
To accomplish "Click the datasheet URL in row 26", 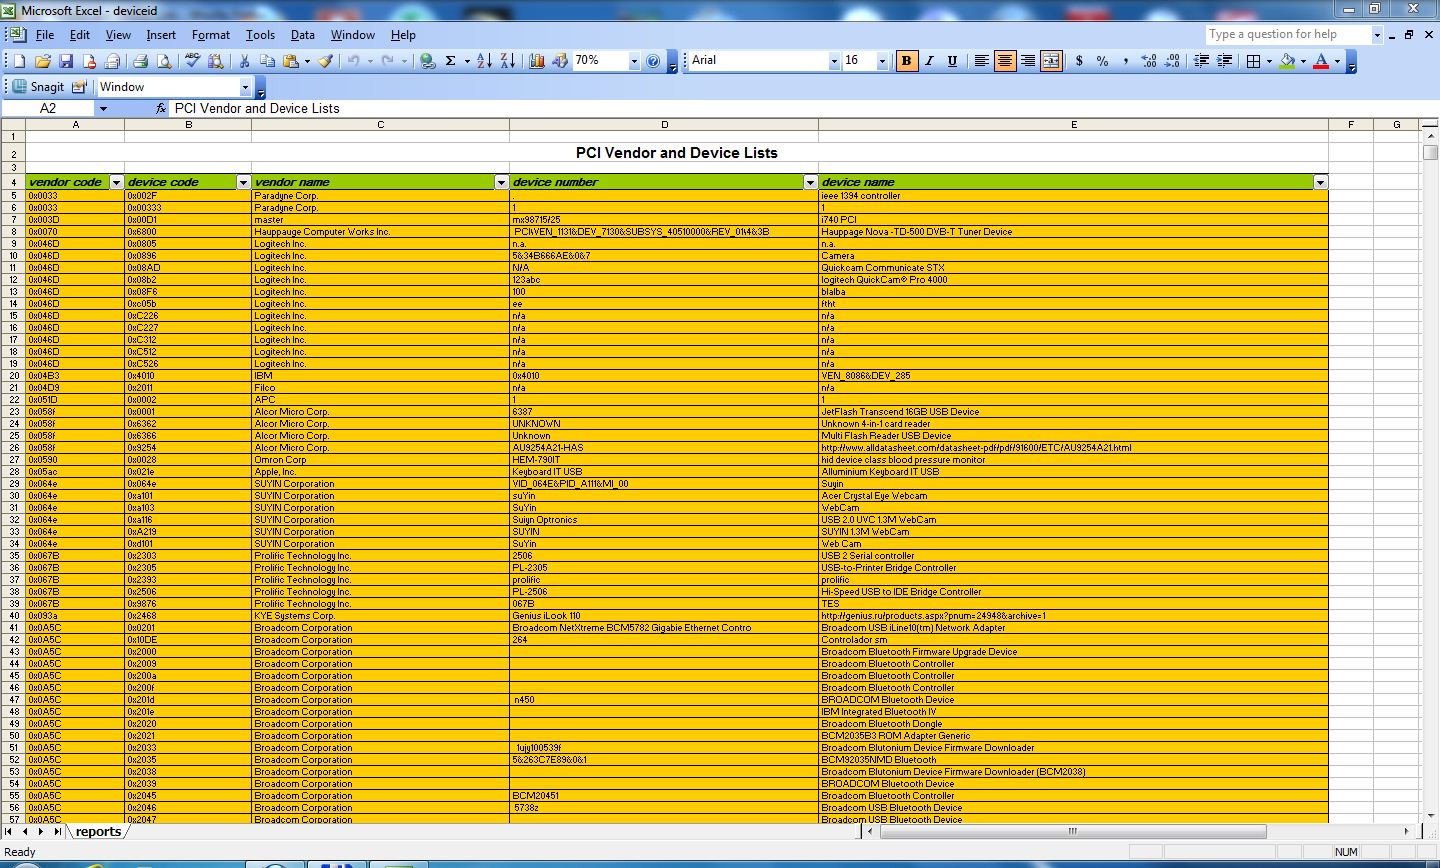I will [x=976, y=448].
